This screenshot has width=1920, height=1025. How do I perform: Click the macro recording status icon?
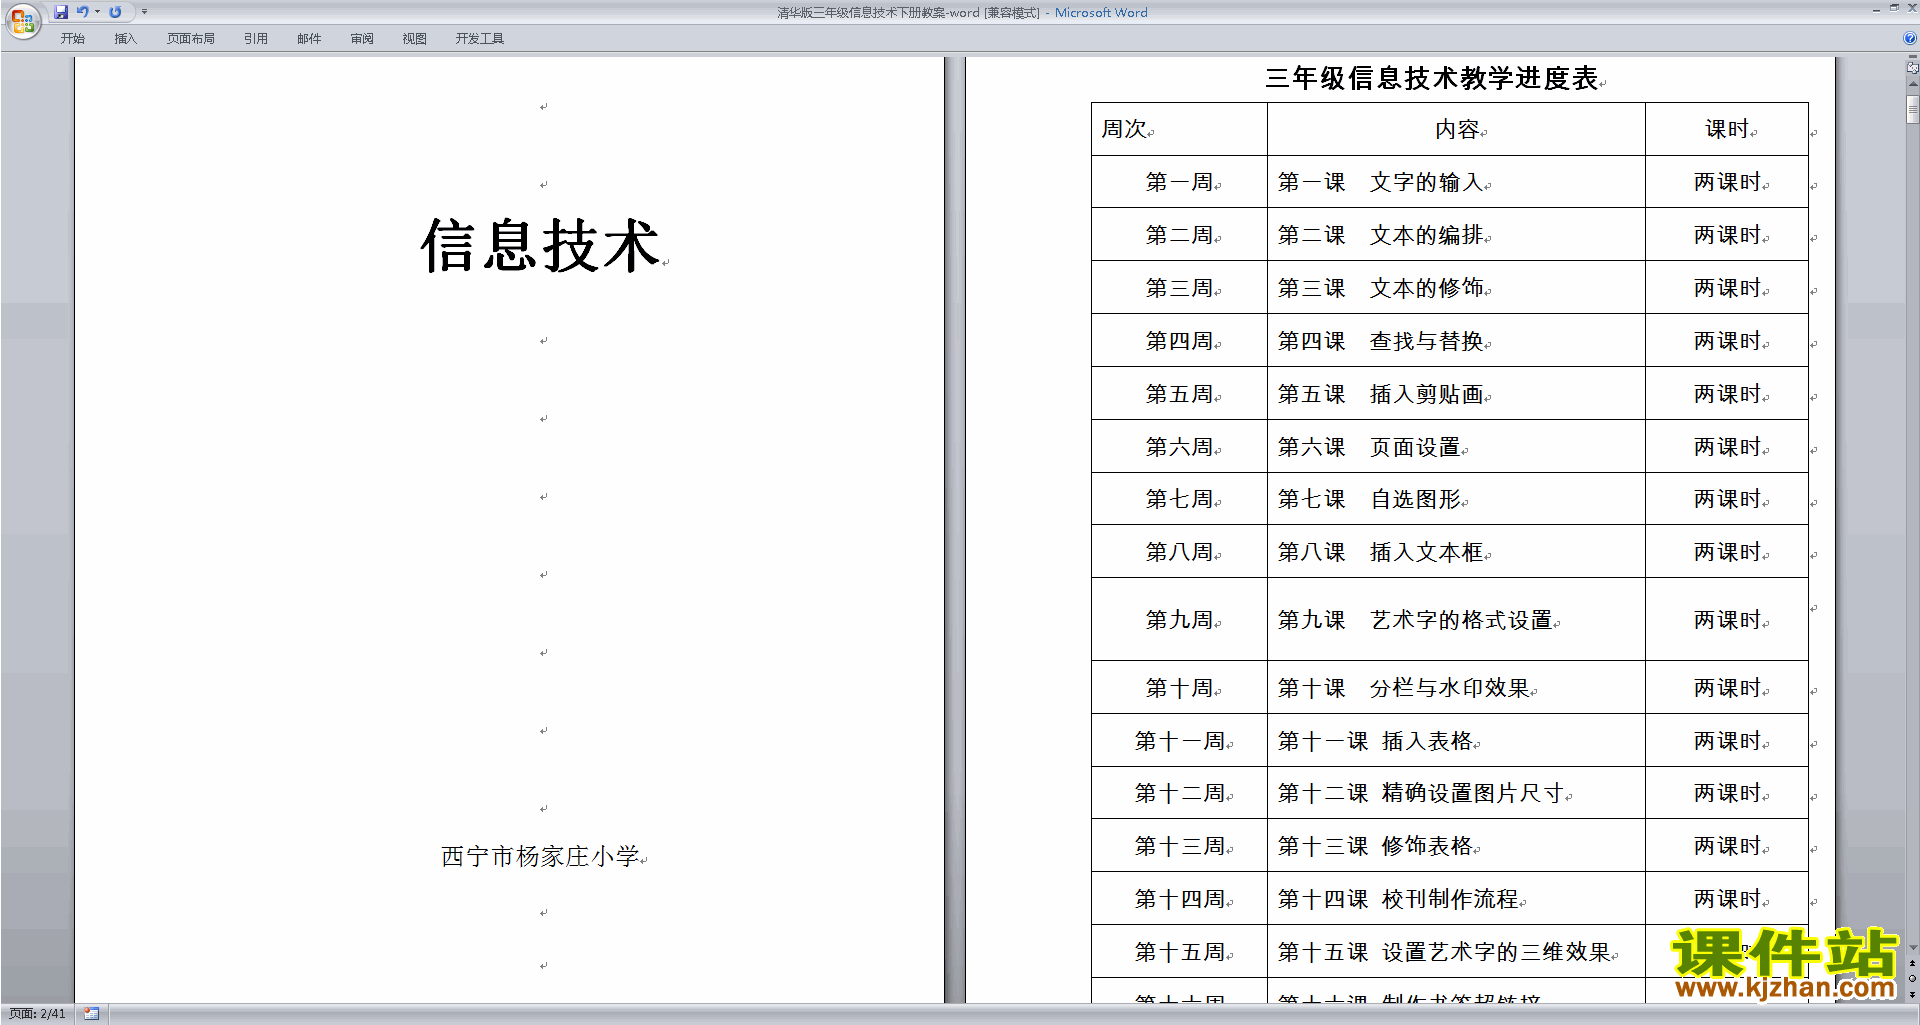tap(91, 1014)
